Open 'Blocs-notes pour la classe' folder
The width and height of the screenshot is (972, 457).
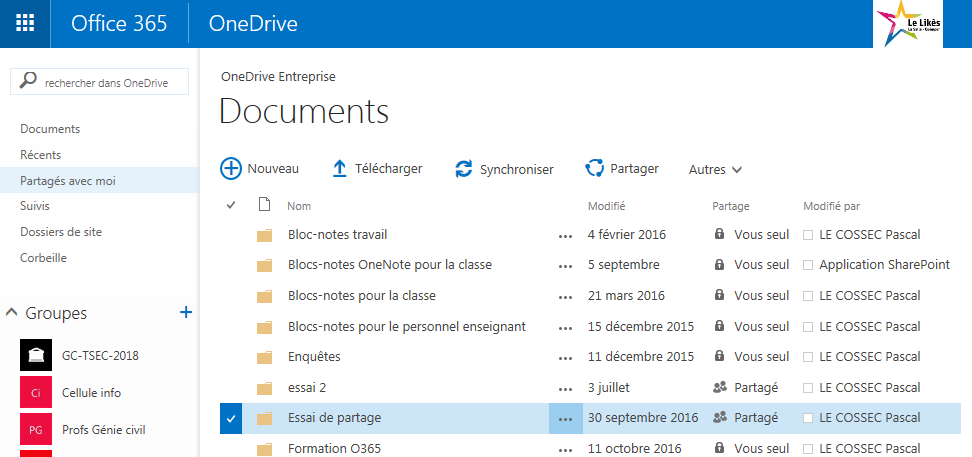[x=362, y=296]
